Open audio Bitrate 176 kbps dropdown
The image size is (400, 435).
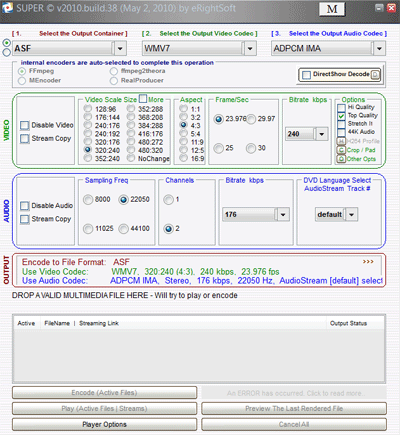pos(283,214)
